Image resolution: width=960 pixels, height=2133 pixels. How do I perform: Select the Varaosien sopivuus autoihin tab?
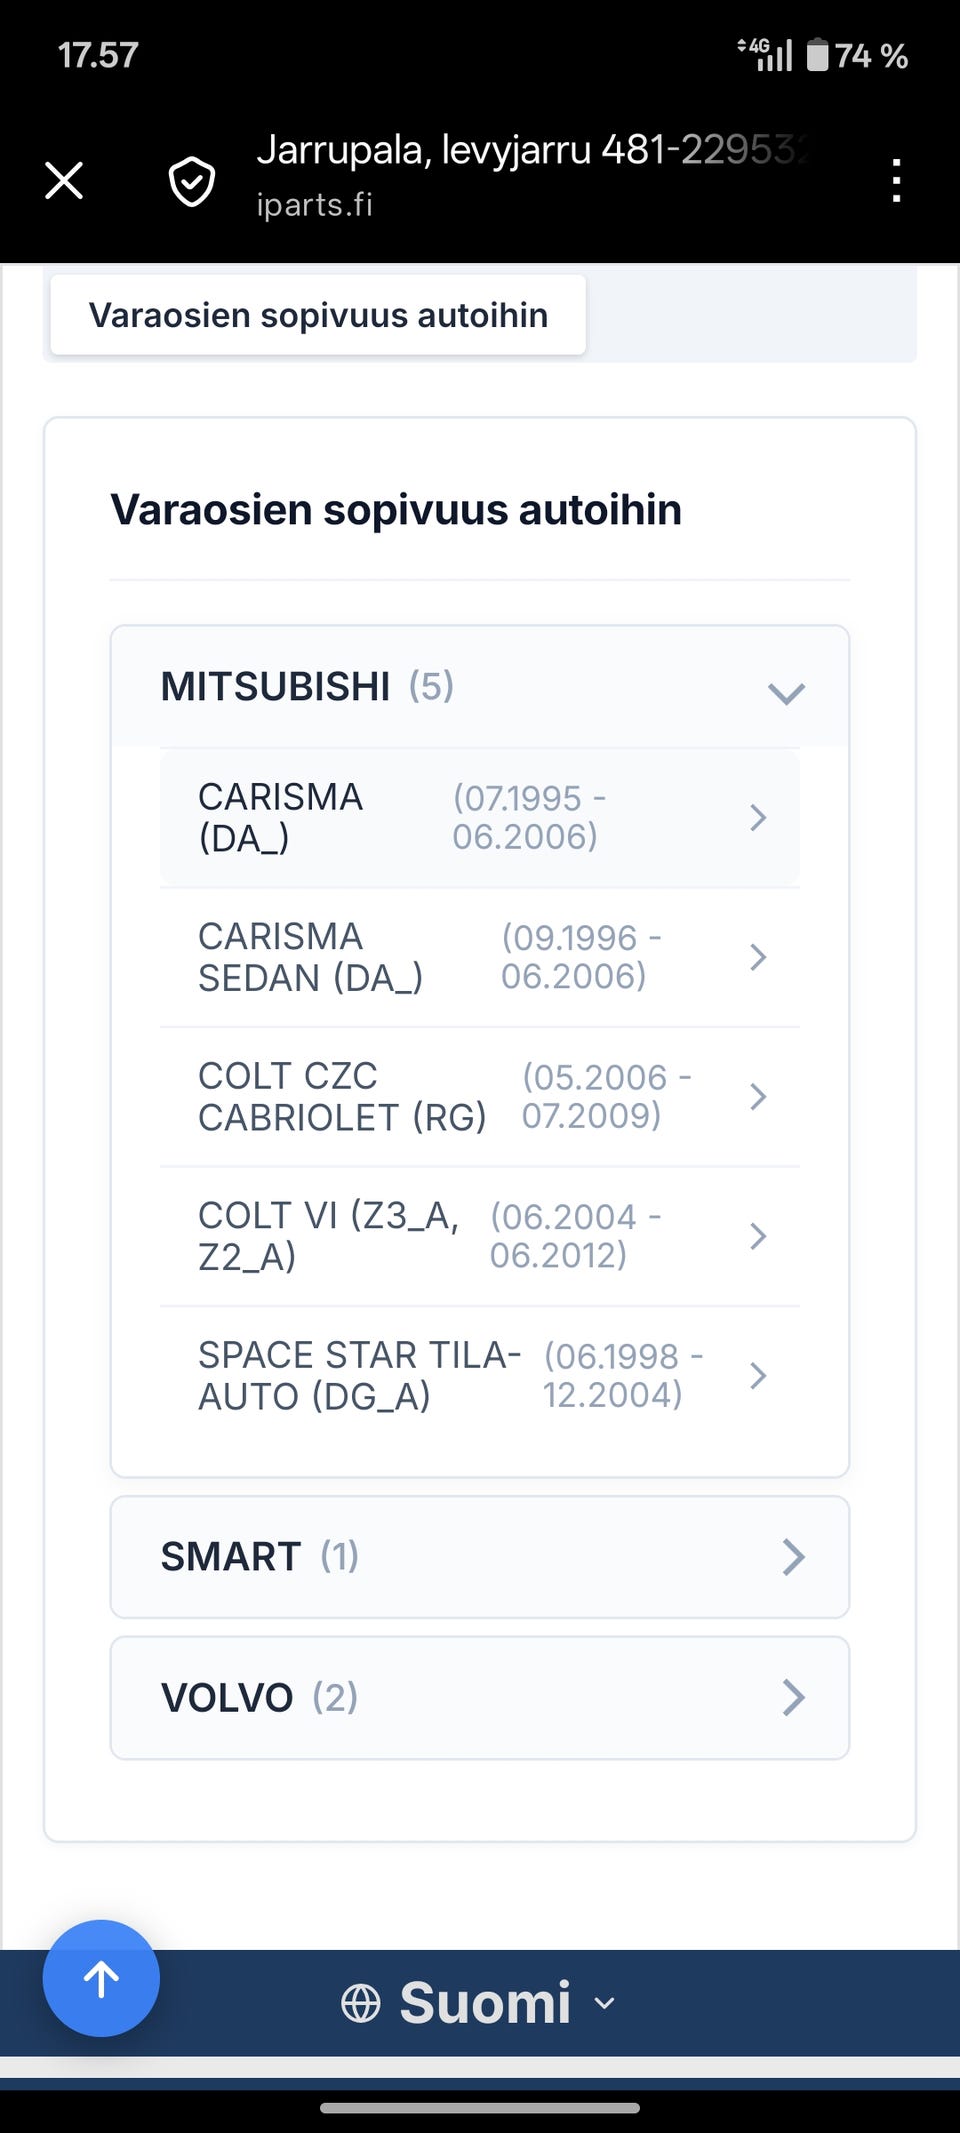coord(318,315)
